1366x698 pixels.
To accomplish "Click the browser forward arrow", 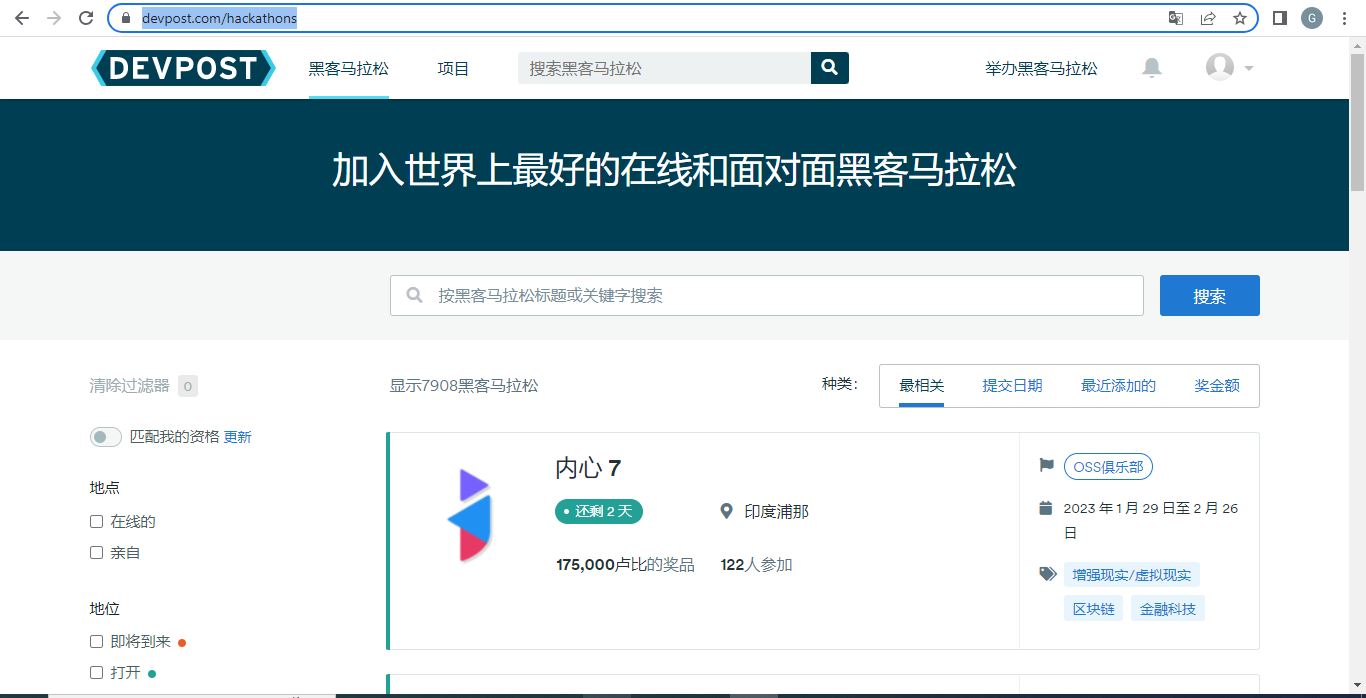I will (54, 18).
